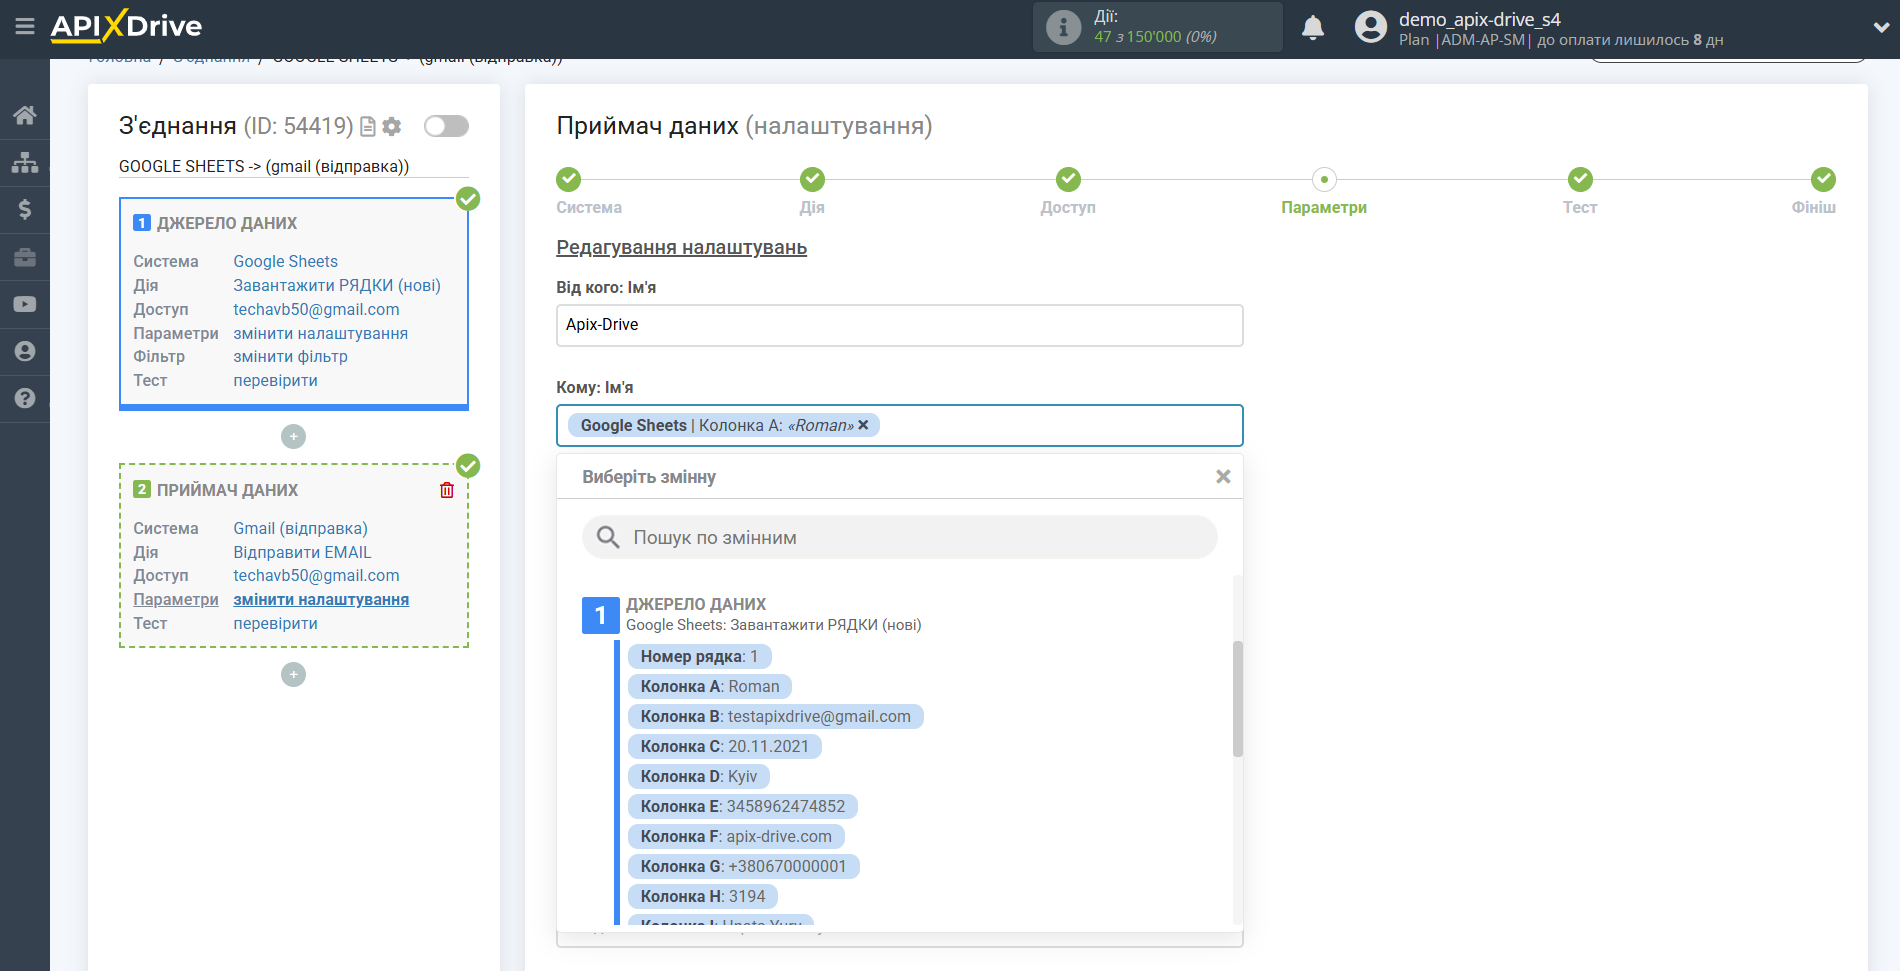Select variable 'Номер рядка: 1'

699,656
